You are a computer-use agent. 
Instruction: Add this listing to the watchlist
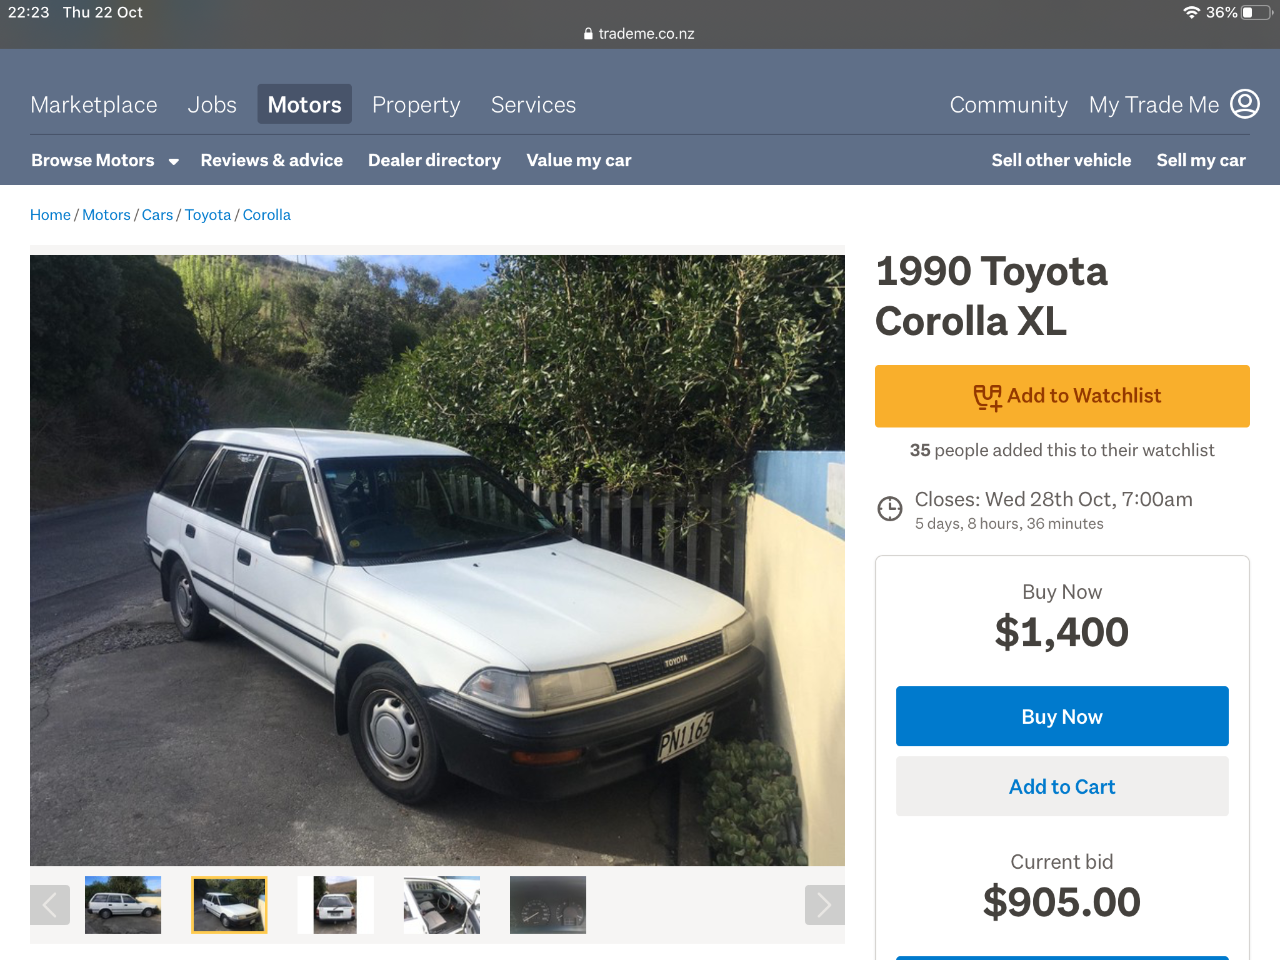point(1062,396)
